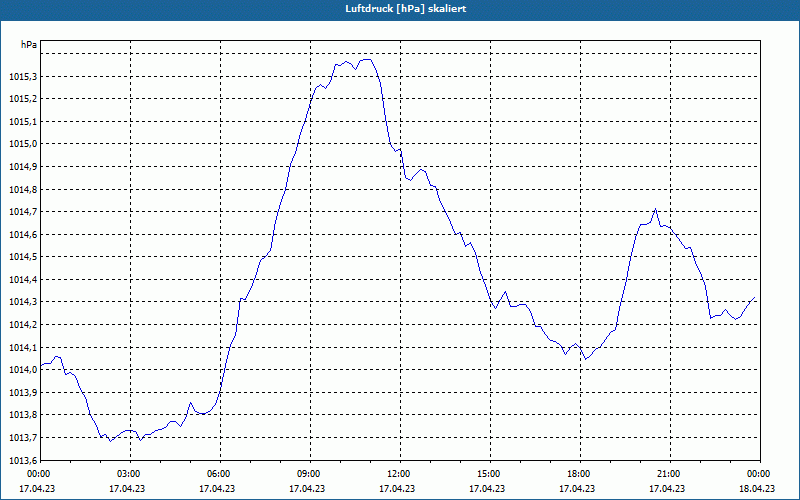
Task: Click the 18:00 time label
Action: click(x=578, y=474)
